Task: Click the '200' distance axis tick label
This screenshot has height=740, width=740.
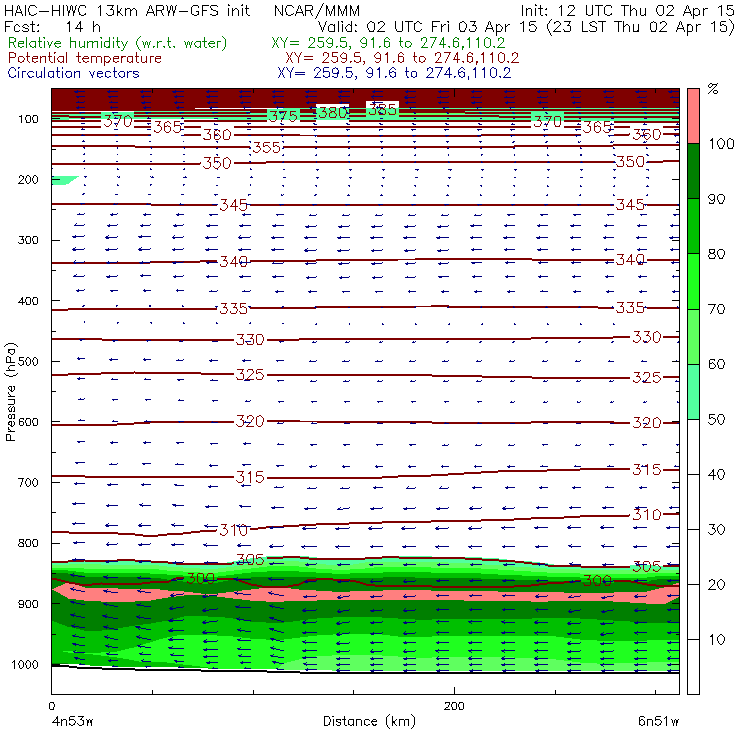Action: [454, 706]
